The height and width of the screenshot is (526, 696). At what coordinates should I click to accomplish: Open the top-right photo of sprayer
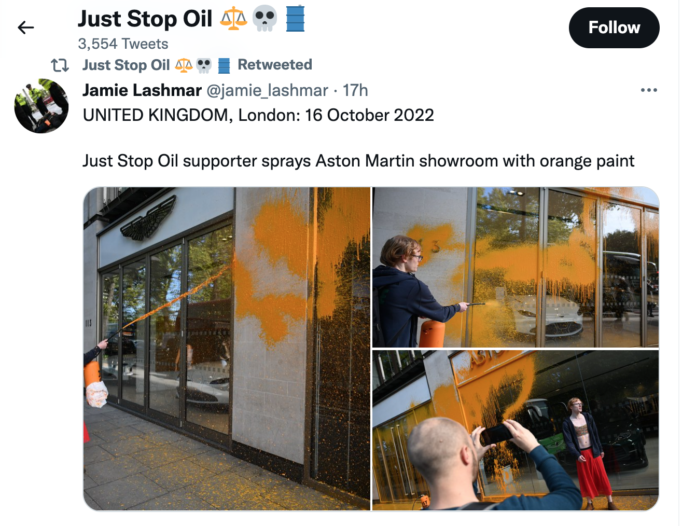tap(515, 267)
